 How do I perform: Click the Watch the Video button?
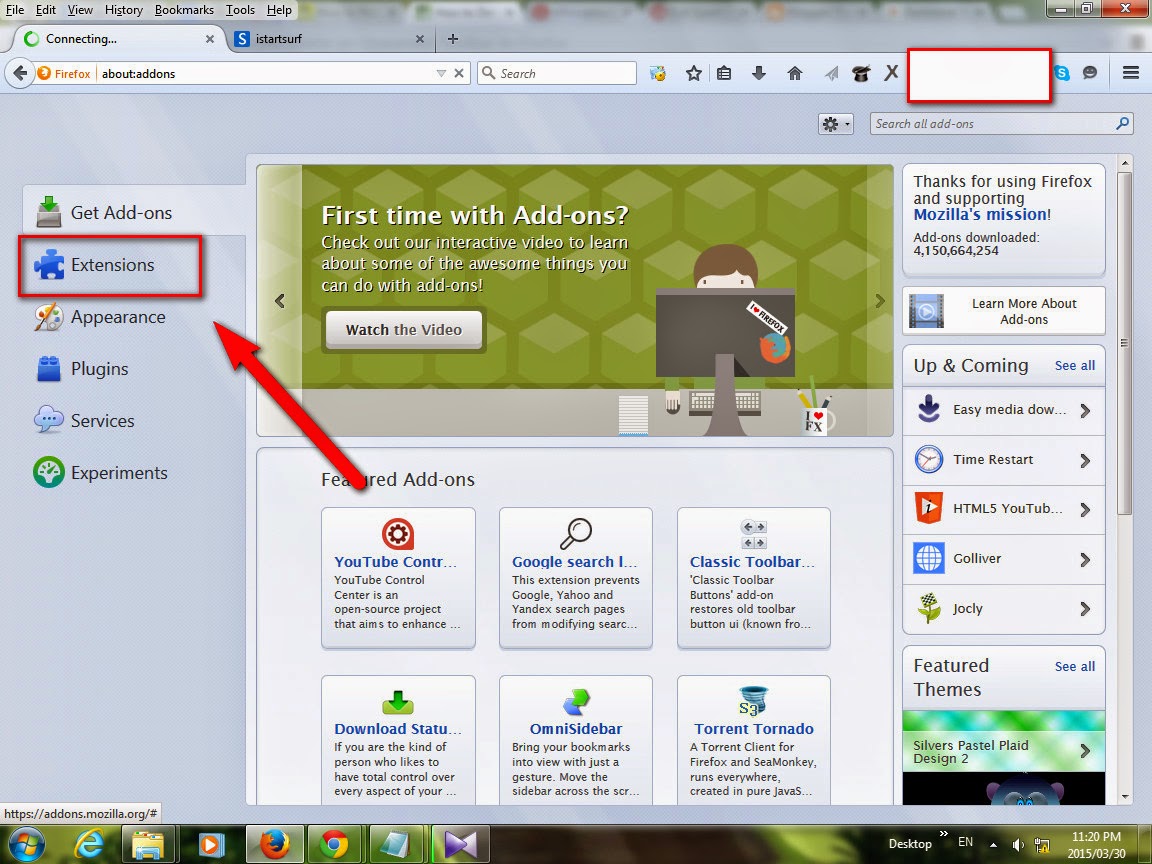(x=404, y=330)
